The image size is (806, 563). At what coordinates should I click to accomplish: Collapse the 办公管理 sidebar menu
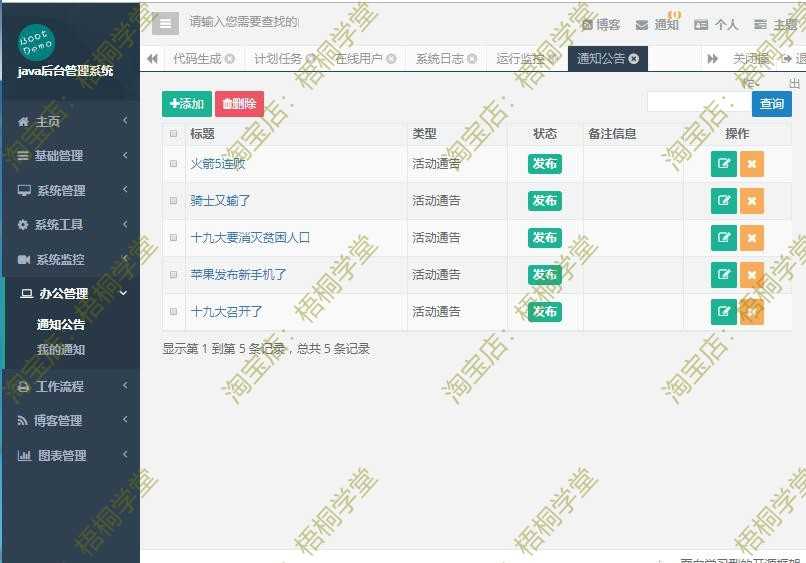point(71,294)
